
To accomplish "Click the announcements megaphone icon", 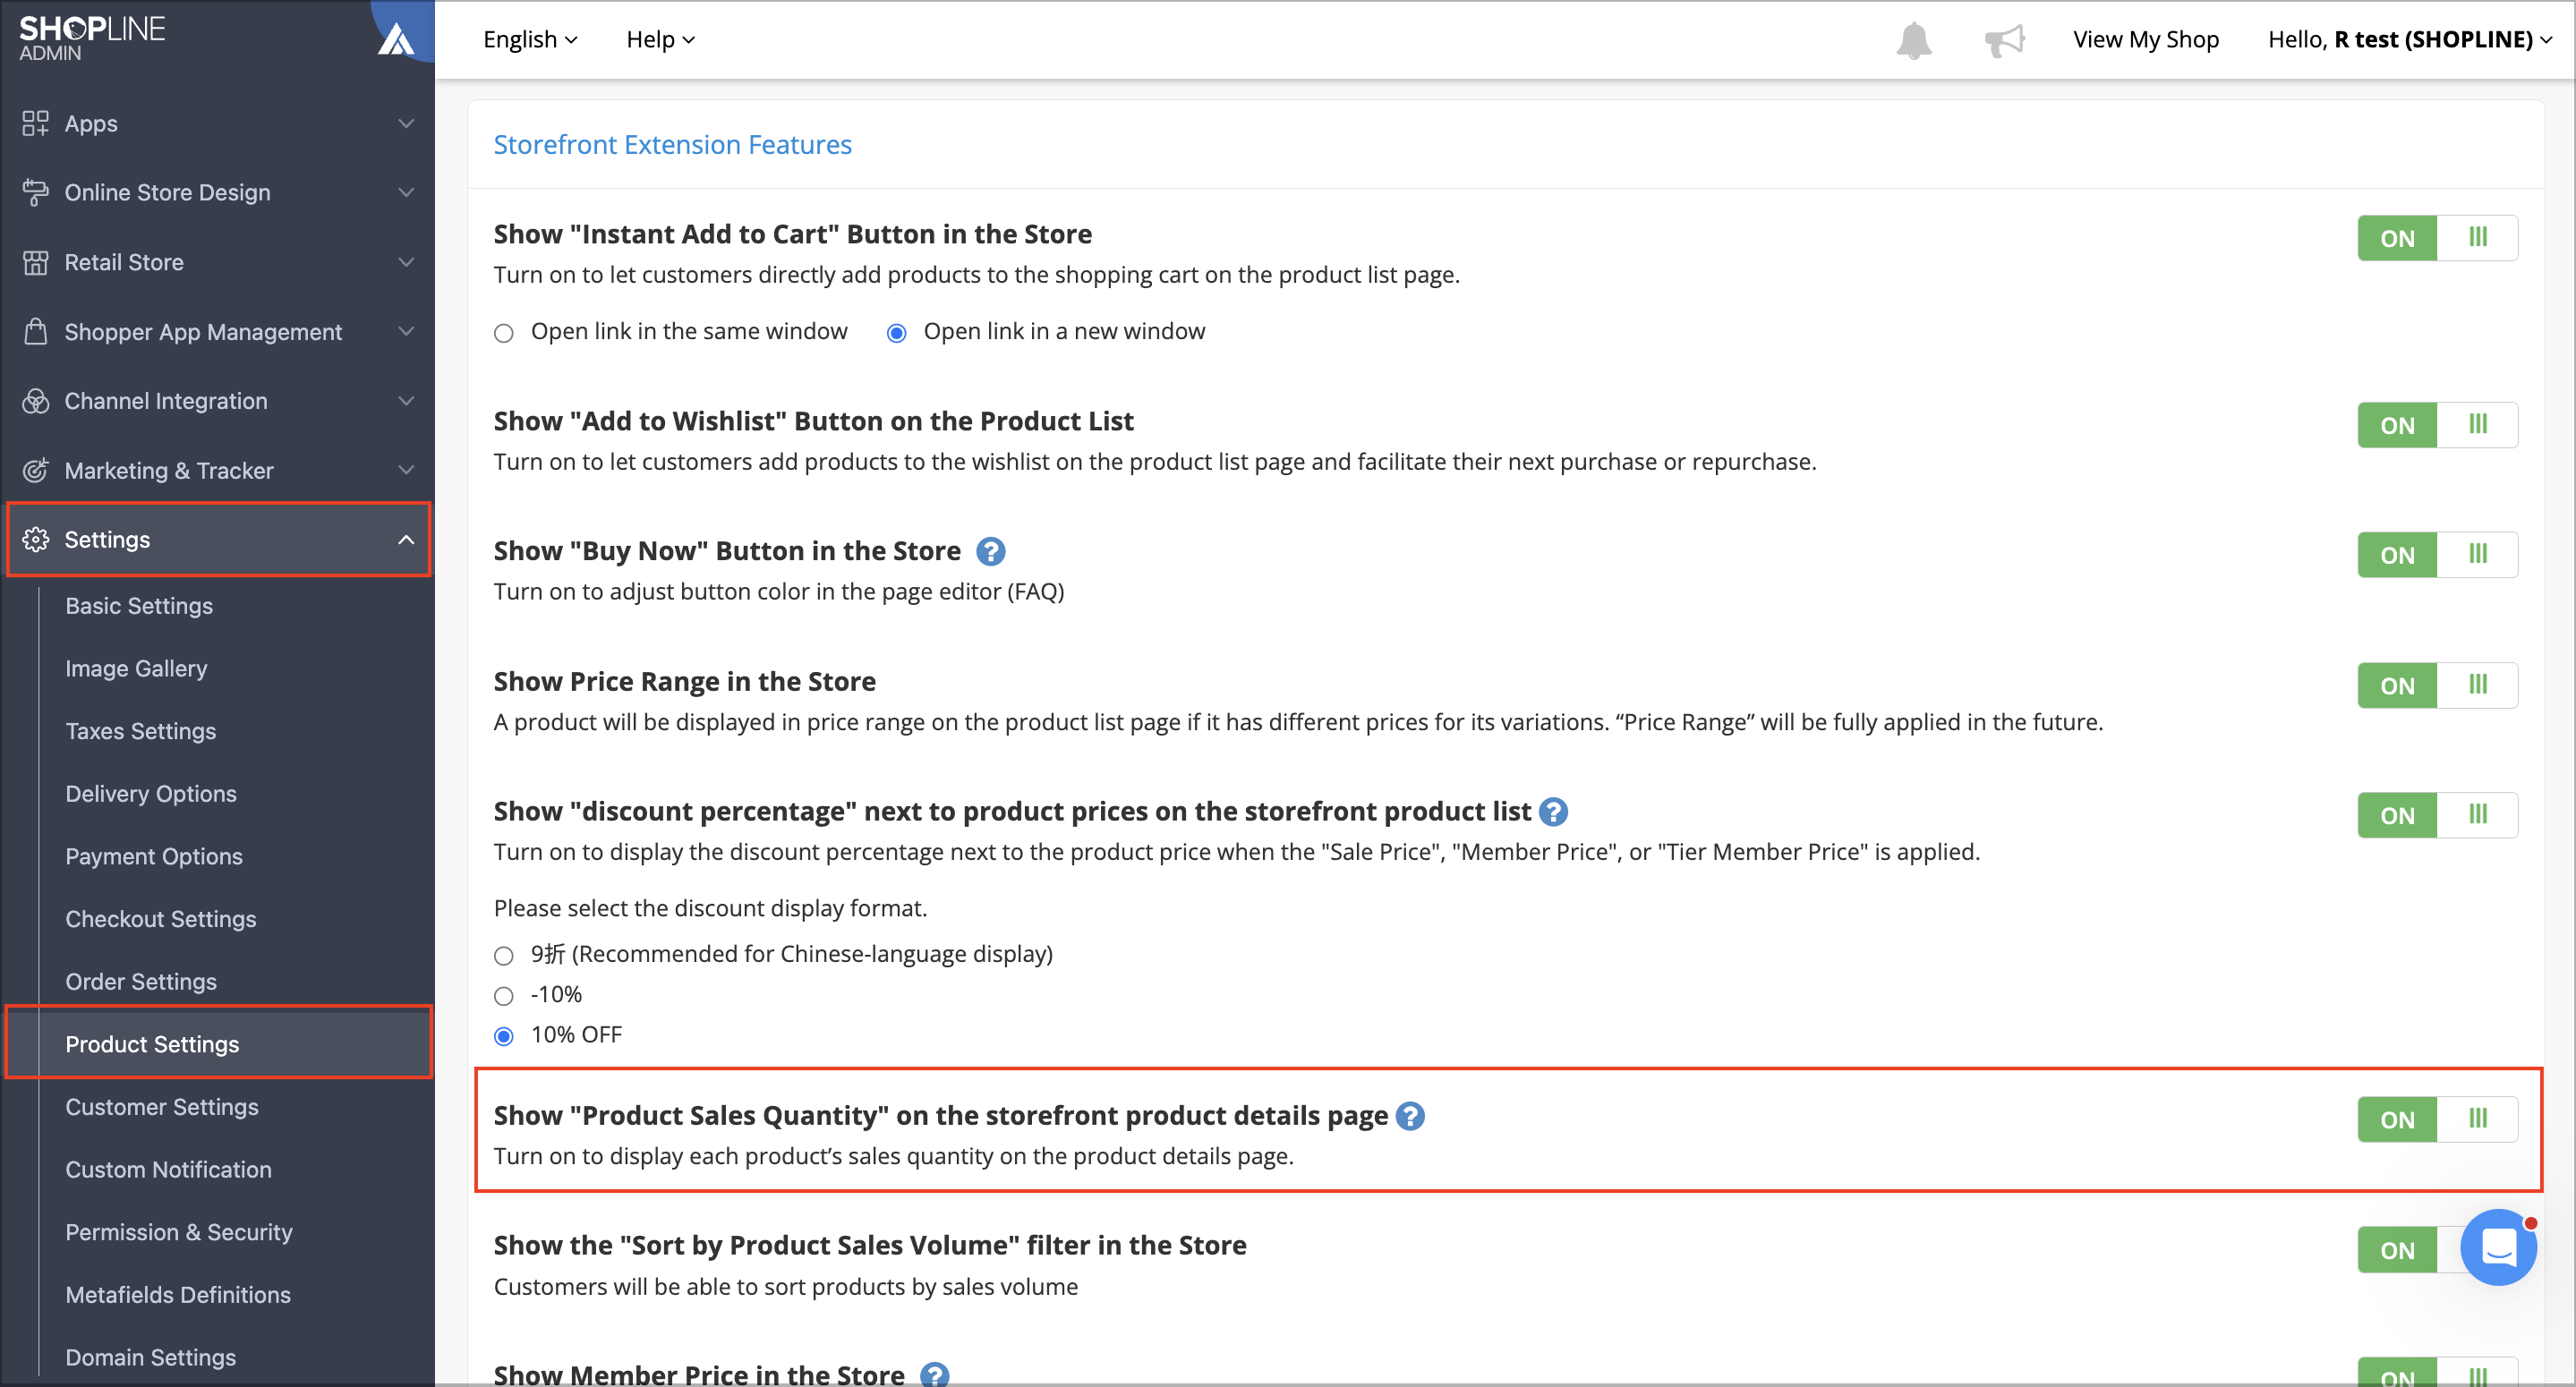I will point(2004,40).
